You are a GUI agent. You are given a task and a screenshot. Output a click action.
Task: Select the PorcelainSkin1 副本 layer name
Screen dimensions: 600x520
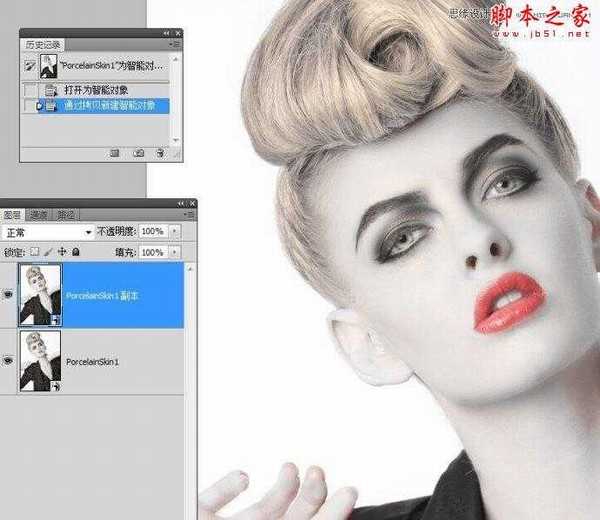tap(102, 296)
